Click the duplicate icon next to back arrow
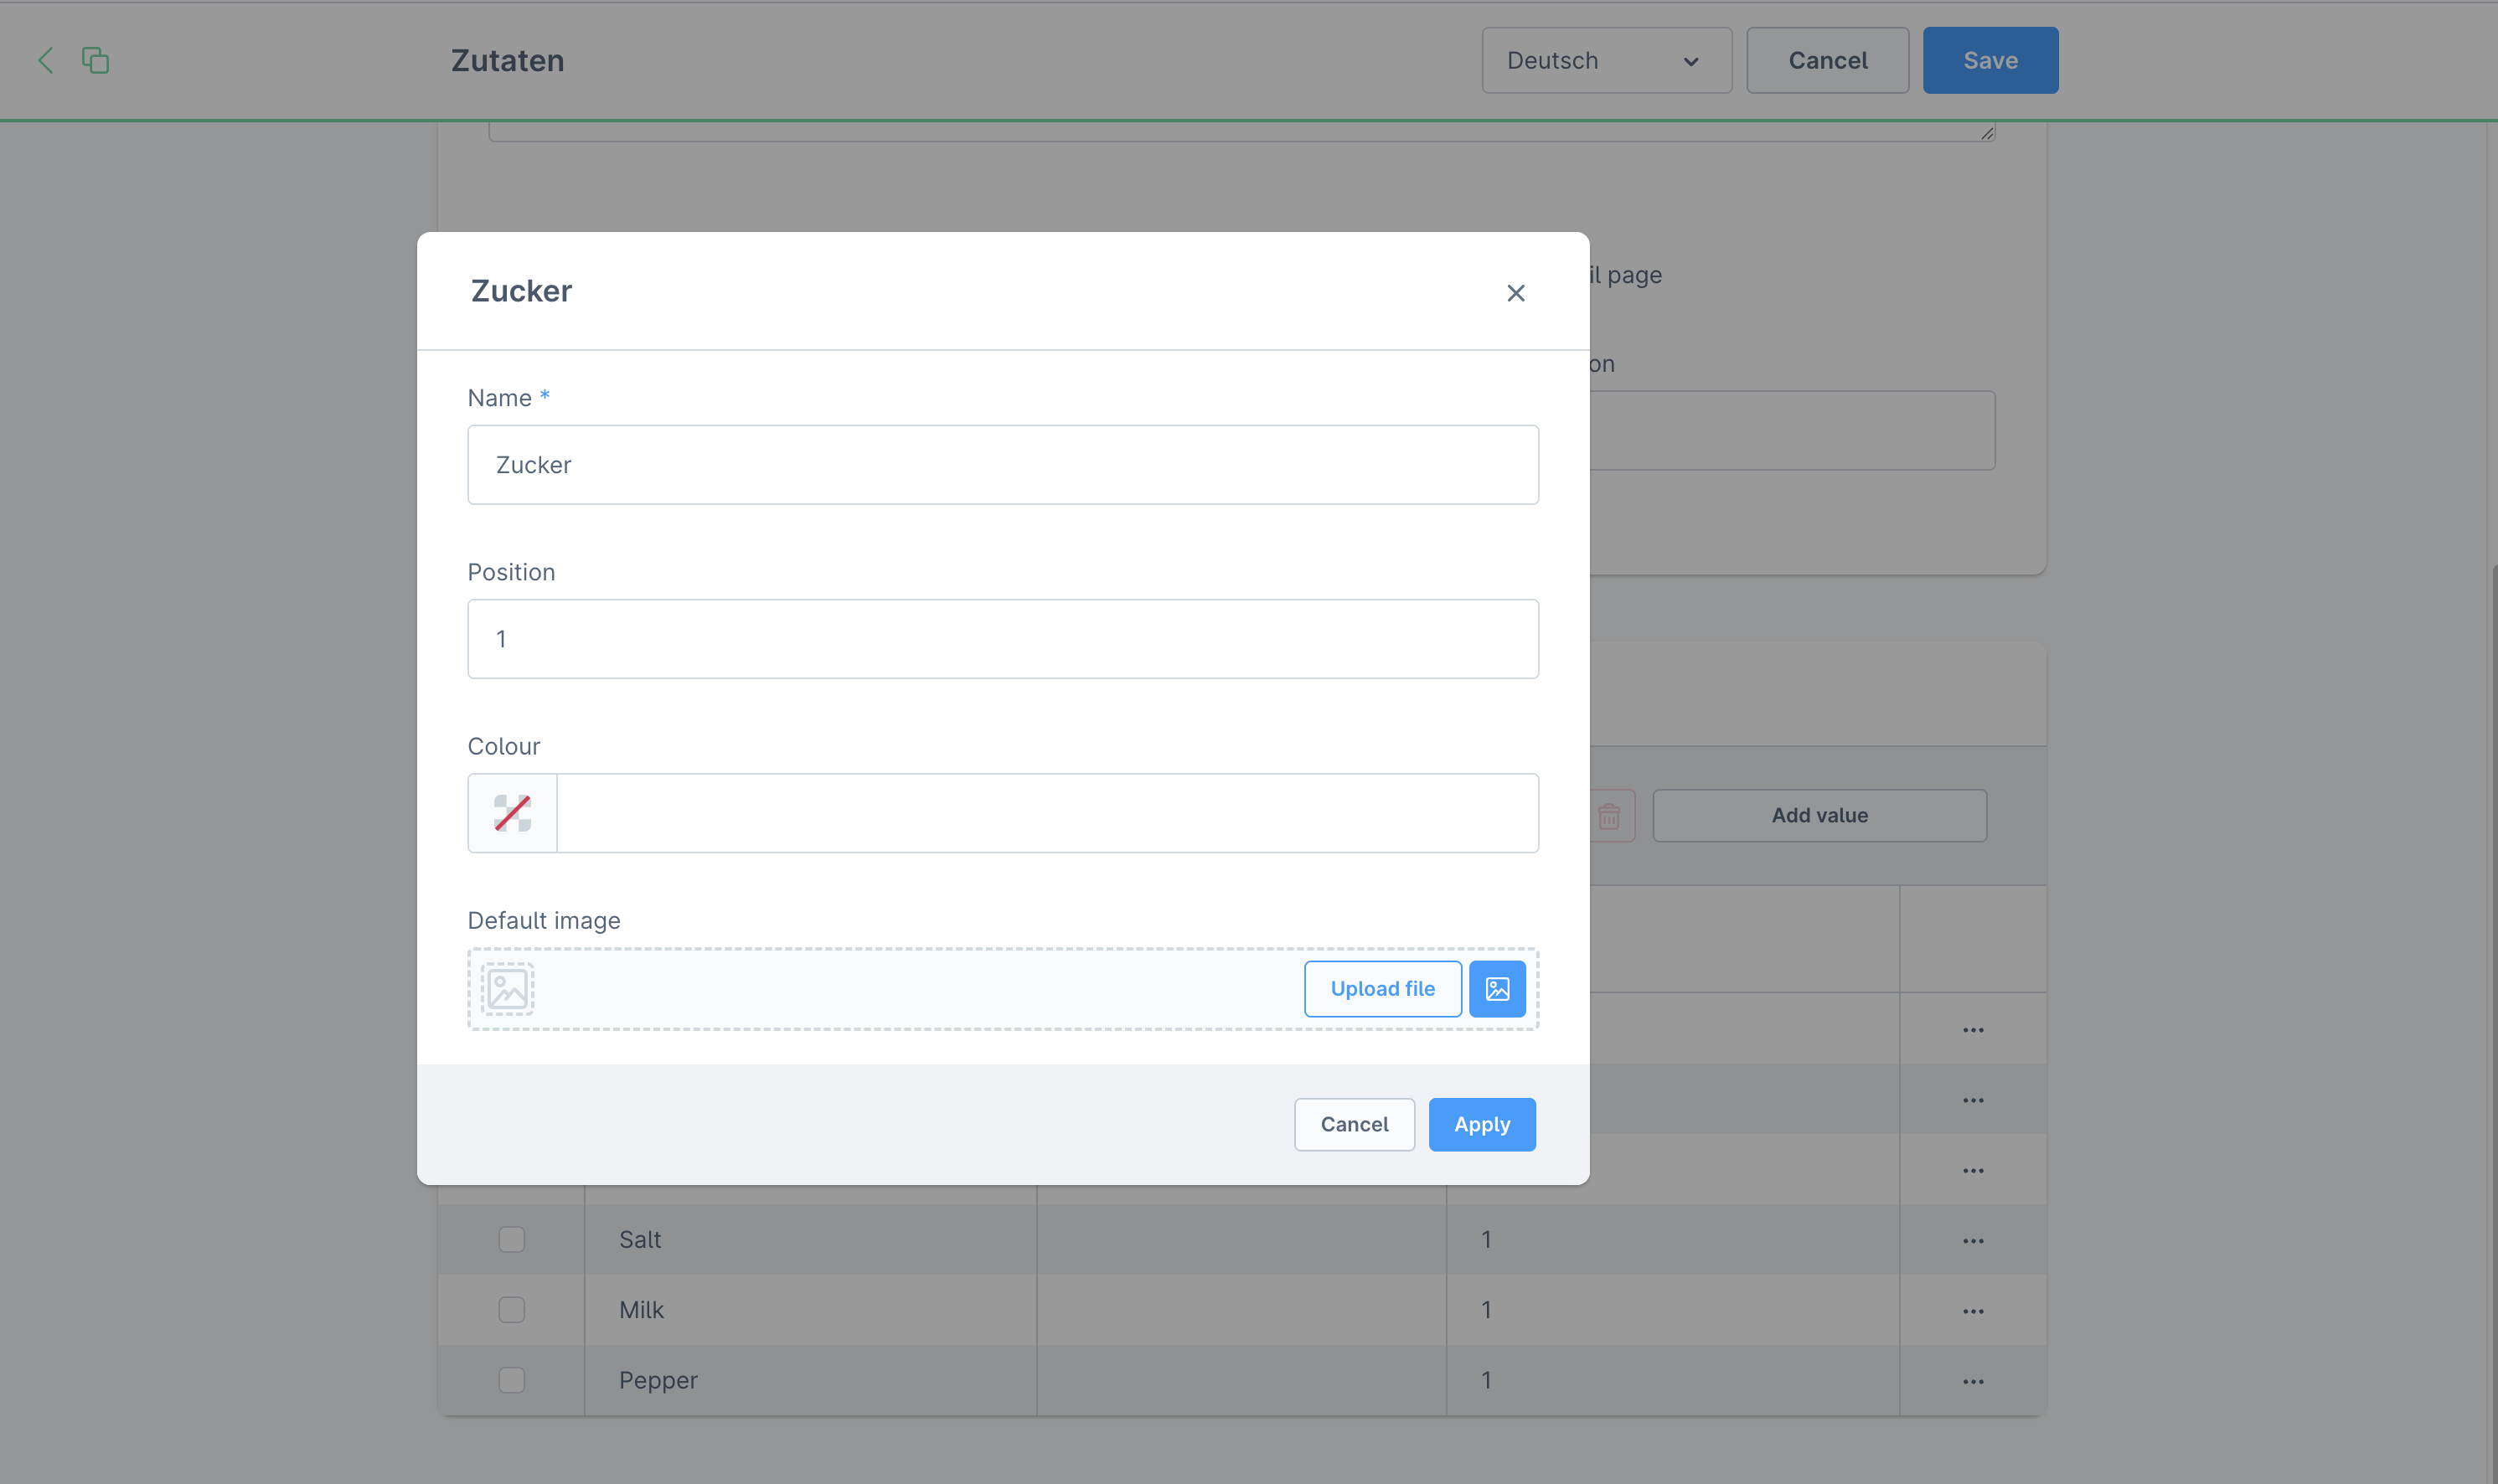Viewport: 2498px width, 1484px height. click(x=95, y=60)
